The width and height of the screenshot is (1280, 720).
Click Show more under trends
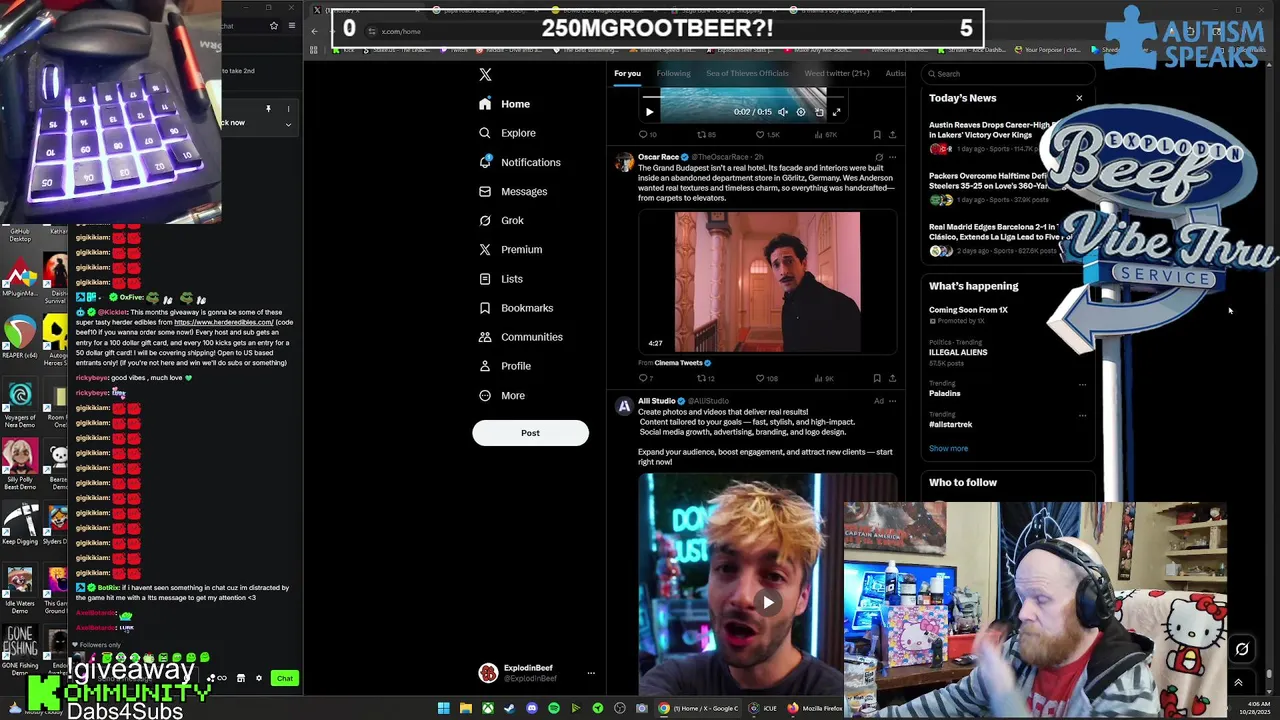coord(948,448)
